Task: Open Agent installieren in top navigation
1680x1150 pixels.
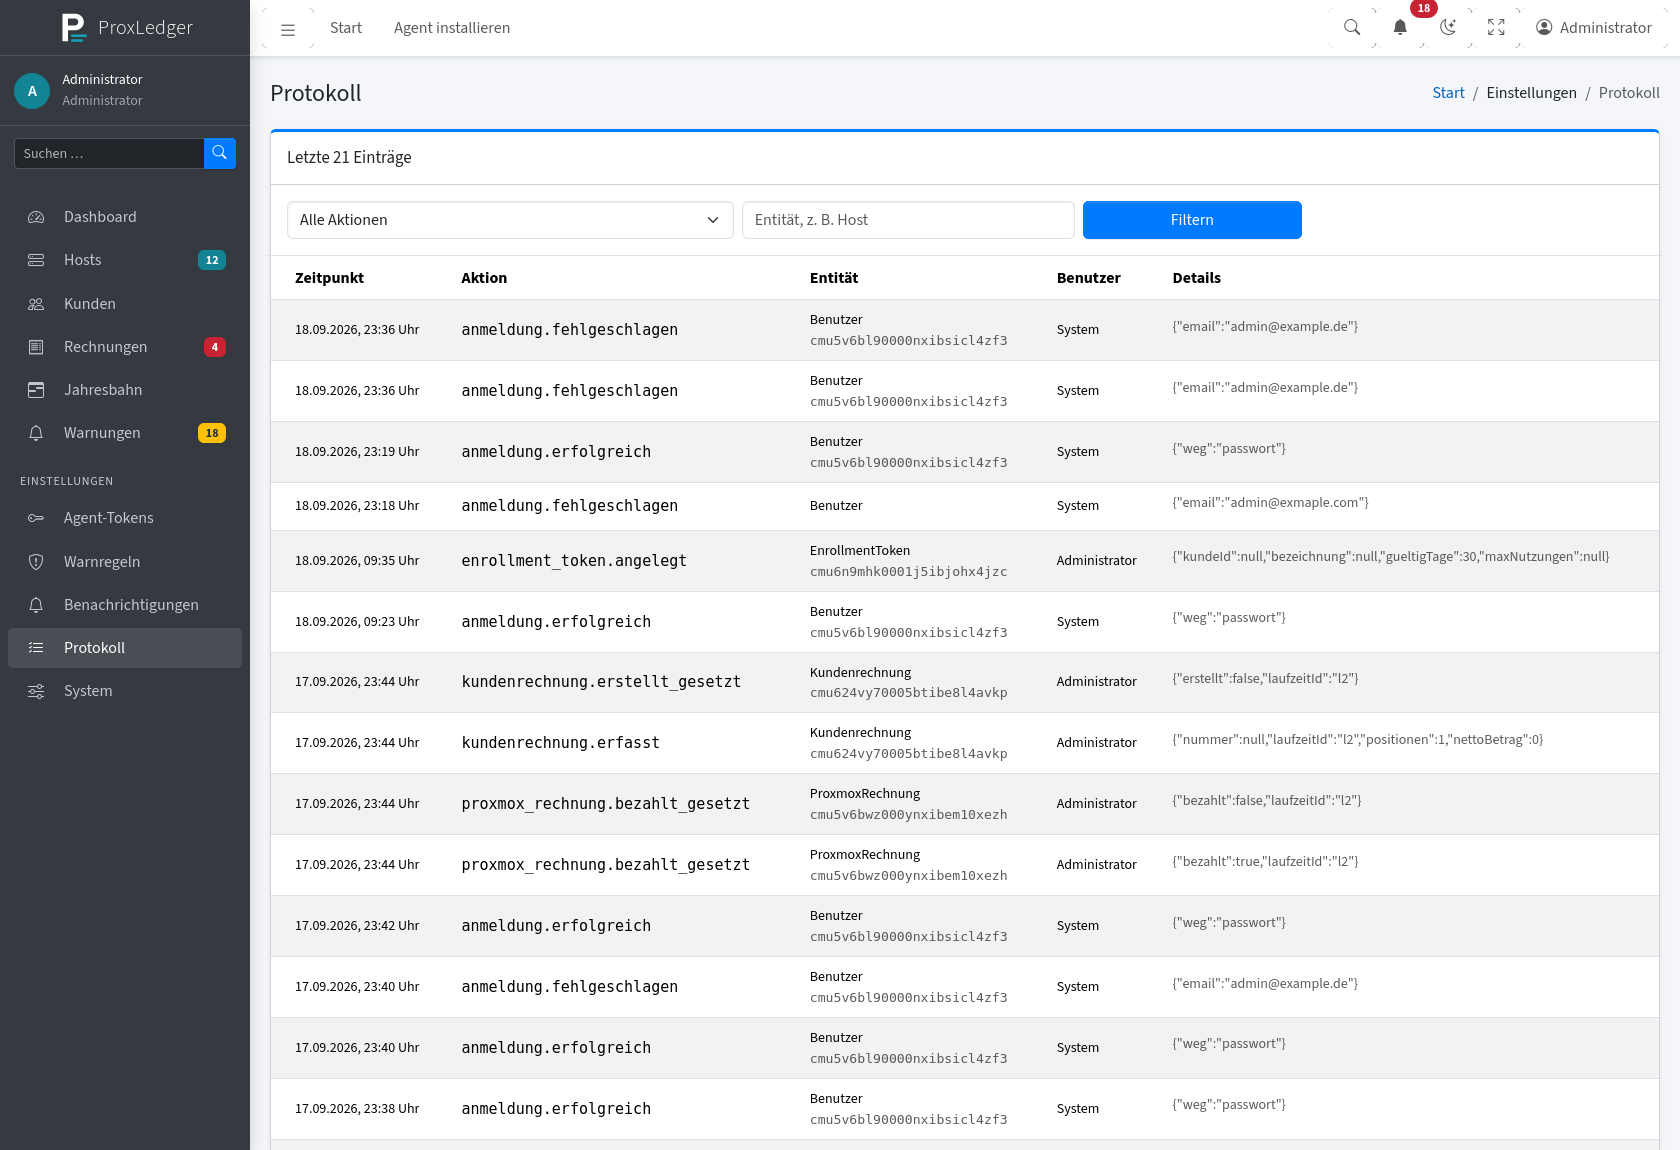Action: pos(452,28)
